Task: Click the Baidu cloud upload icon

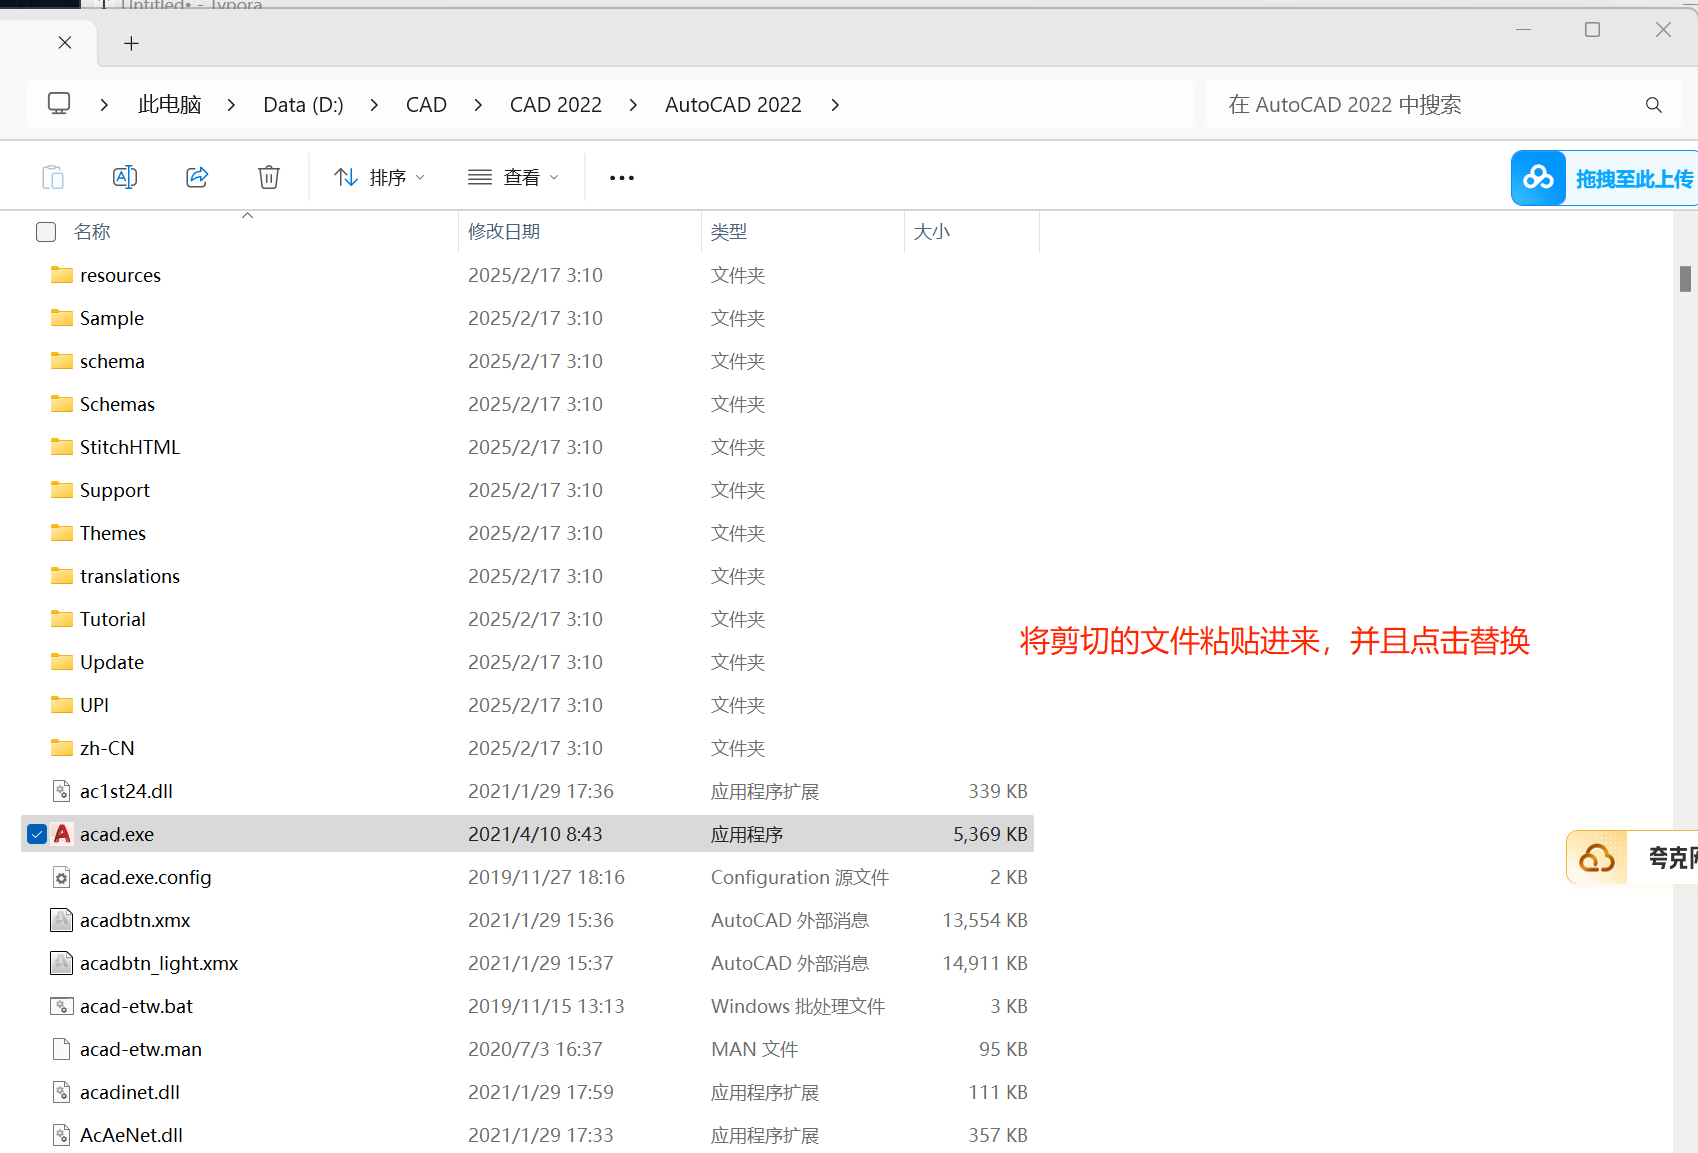Action: [1538, 178]
